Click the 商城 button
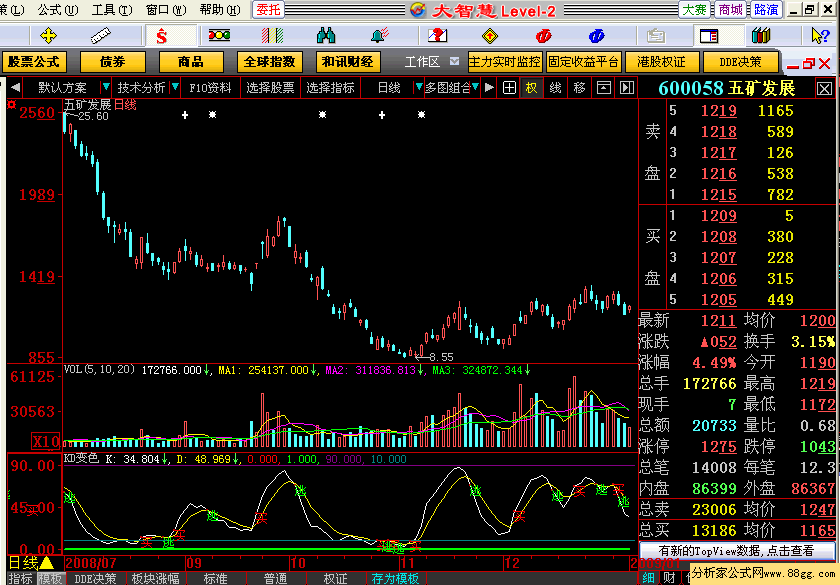The image size is (840, 585). pyautogui.click(x=730, y=10)
